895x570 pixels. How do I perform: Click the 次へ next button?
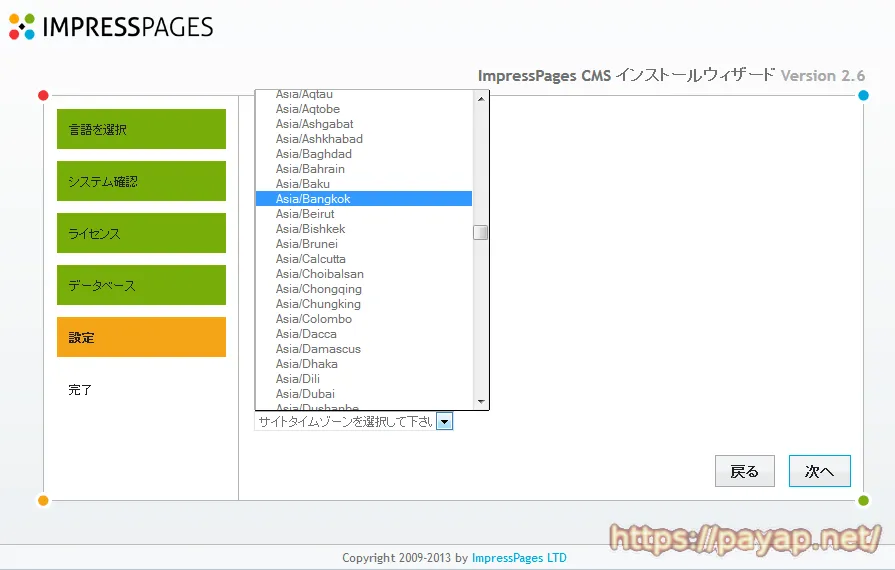click(820, 471)
